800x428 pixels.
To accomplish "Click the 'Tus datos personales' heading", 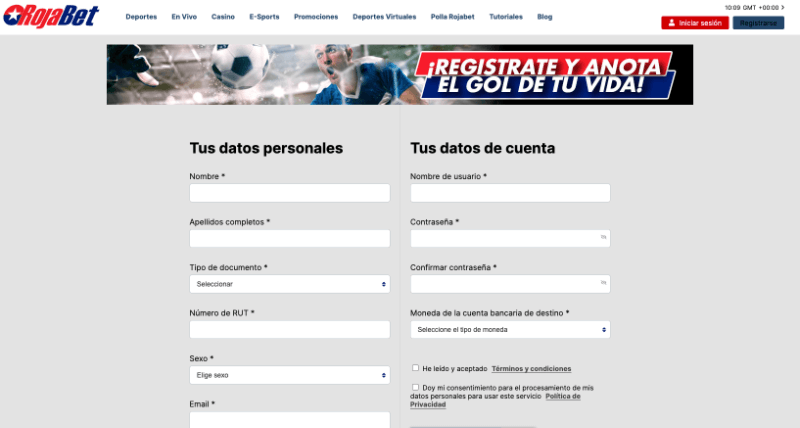I will (x=266, y=148).
